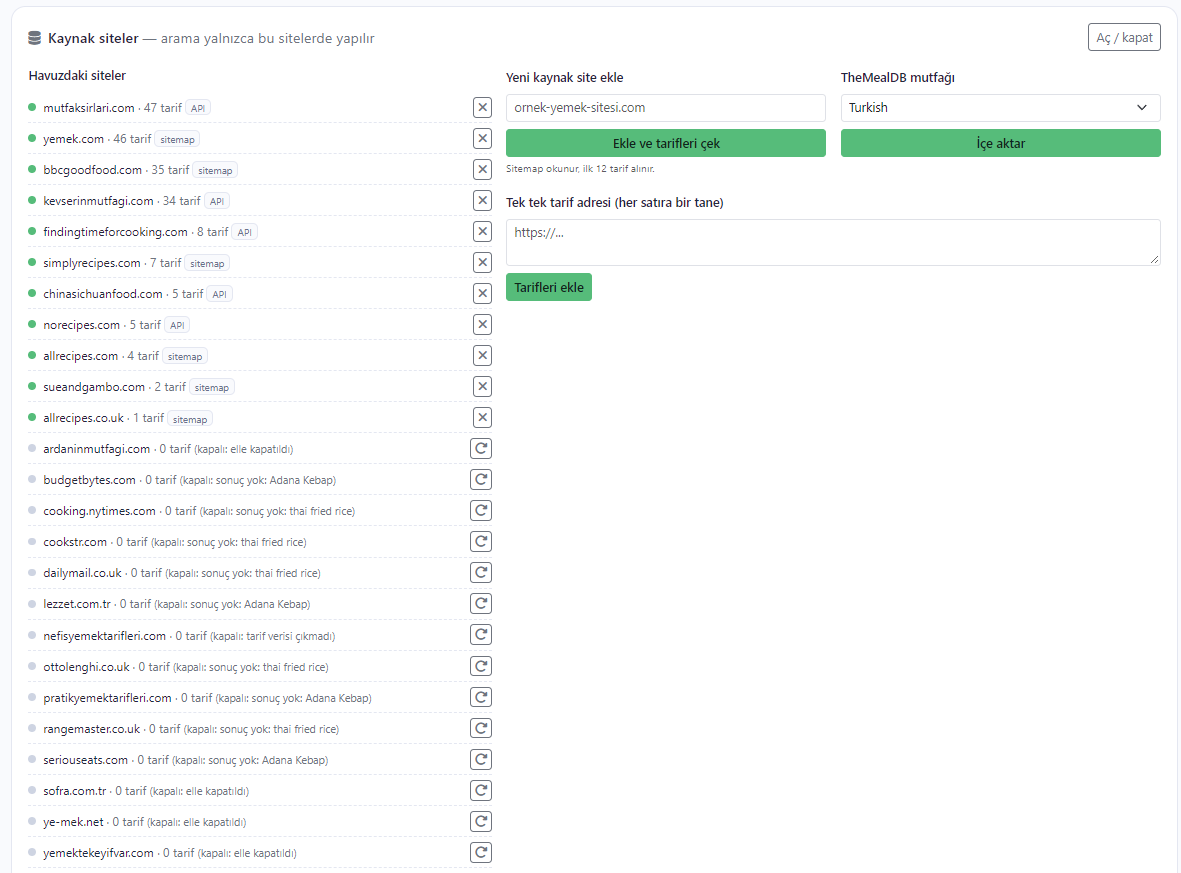The width and height of the screenshot is (1181, 873).
Task: Retry nefisyemektarifleri.com source
Action: [481, 635]
